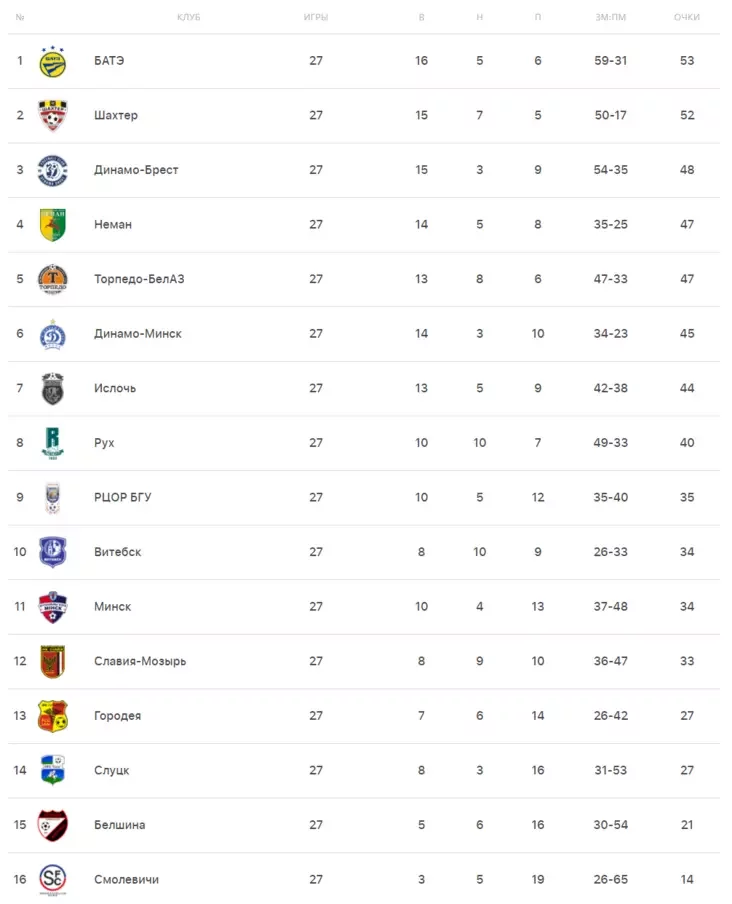Click the БАТЭ club logo

52,62
